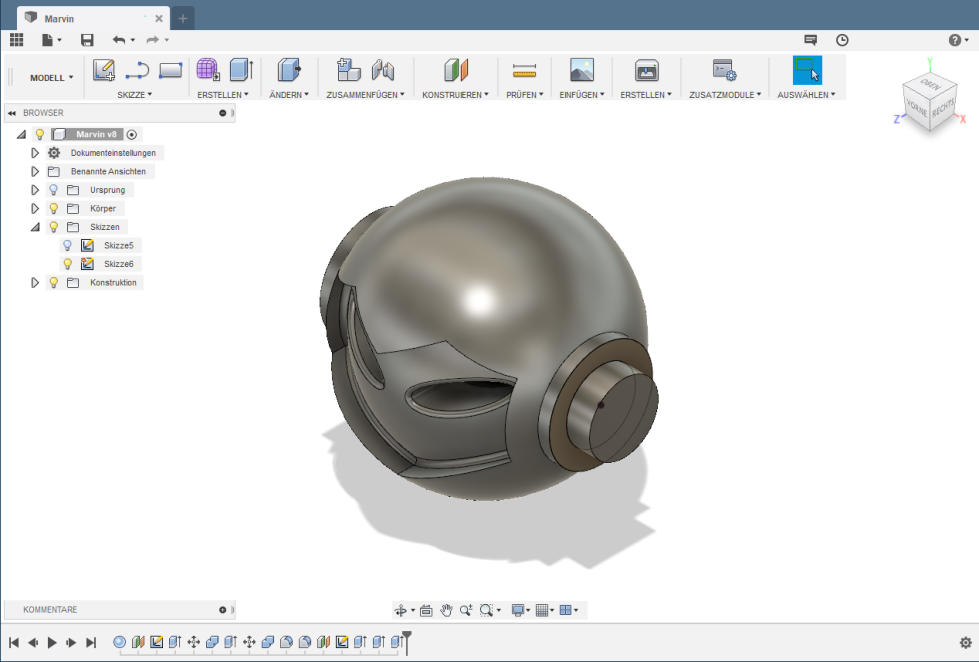Click the Insert image icon
Screen dimensions: 979x662
(582, 70)
